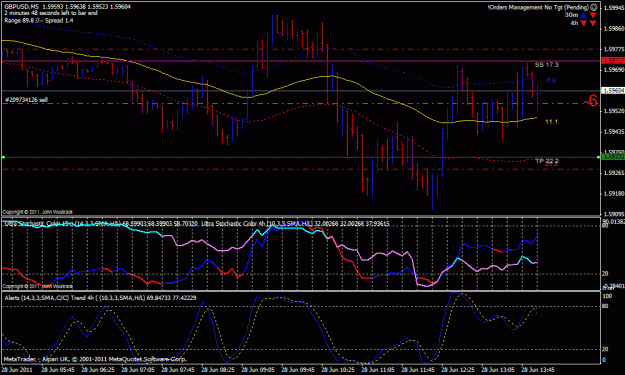The height and width of the screenshot is (375, 625).
Task: Click the yellow '11.1' value label
Action: (551, 122)
